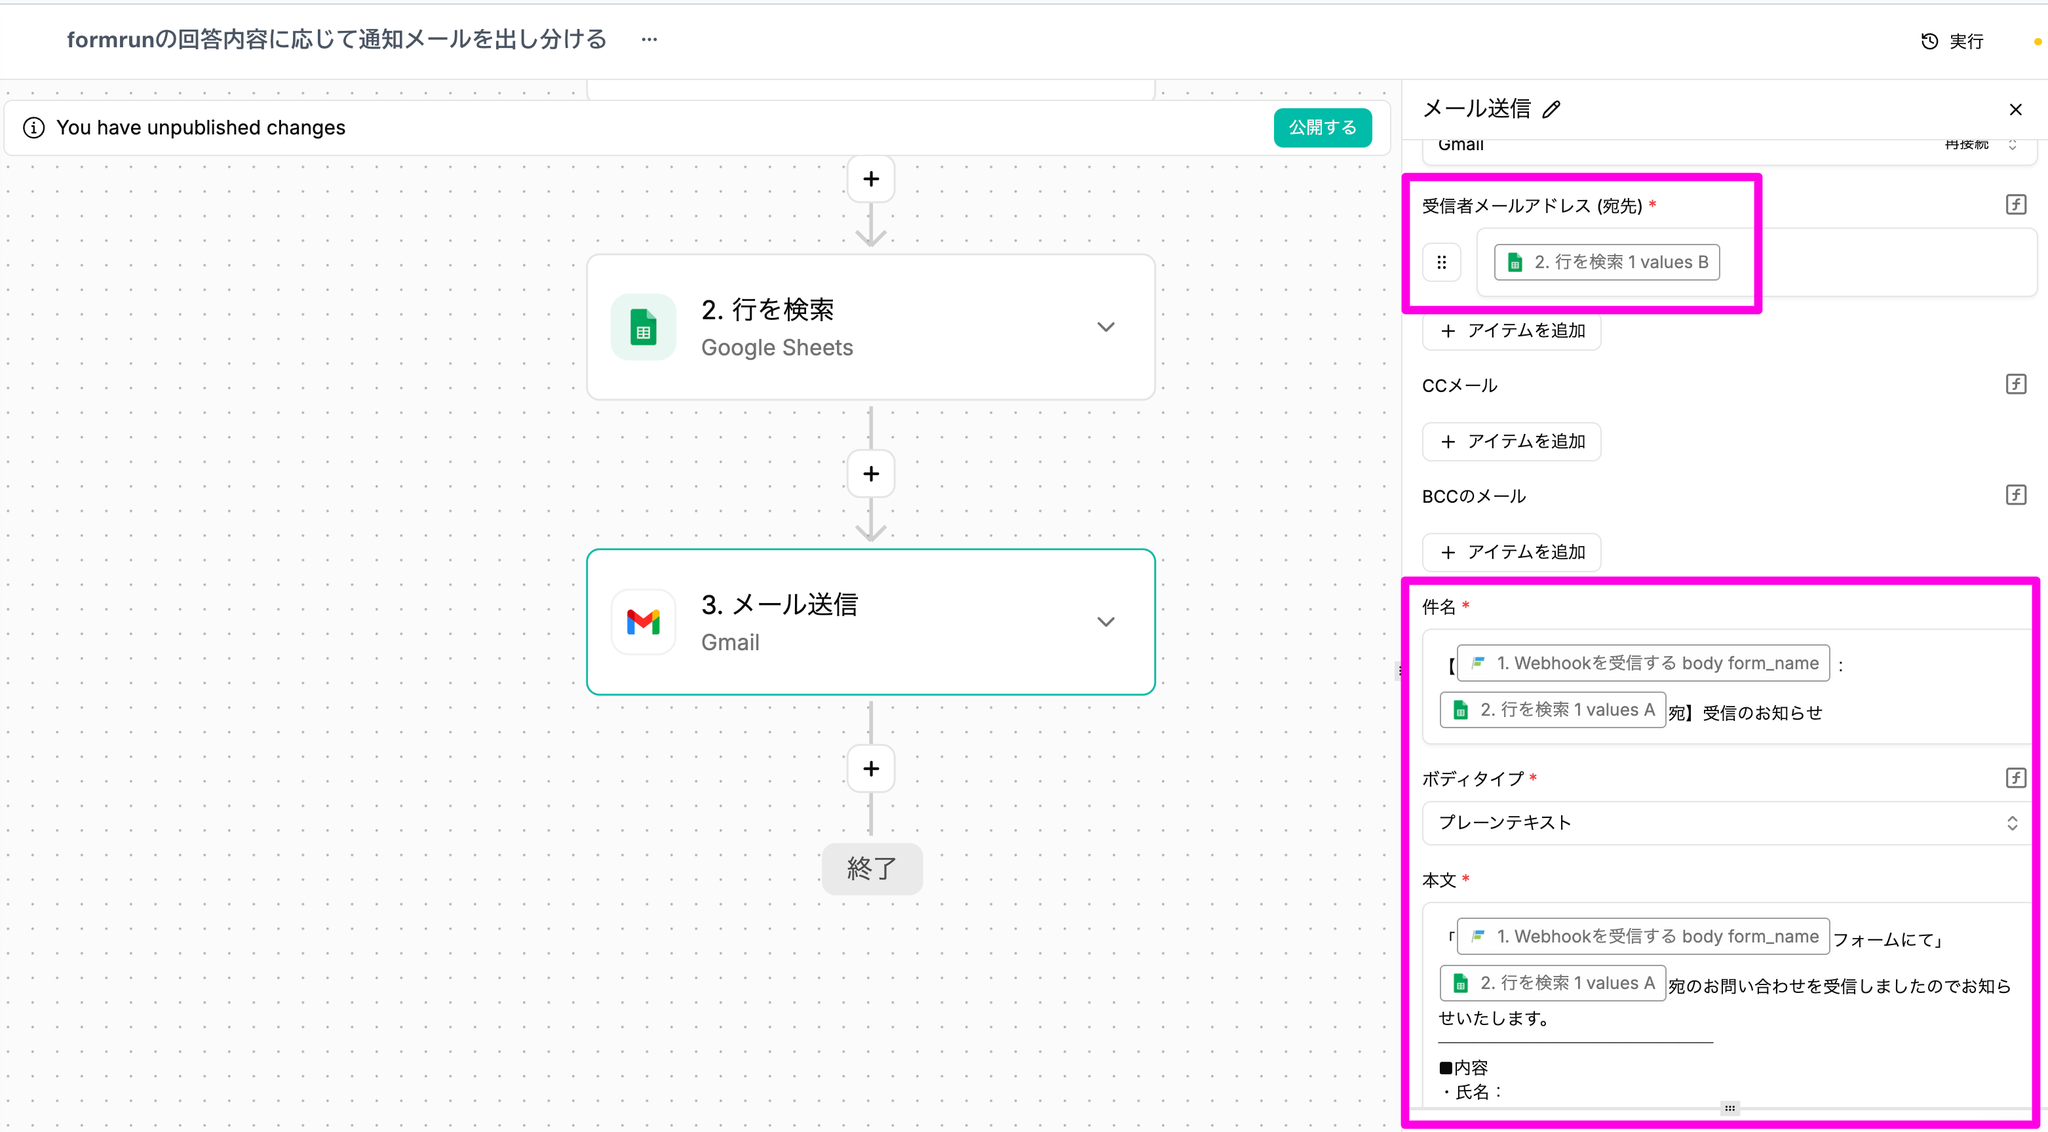Click the plus icon between steps 2 and 3

pyautogui.click(x=871, y=474)
